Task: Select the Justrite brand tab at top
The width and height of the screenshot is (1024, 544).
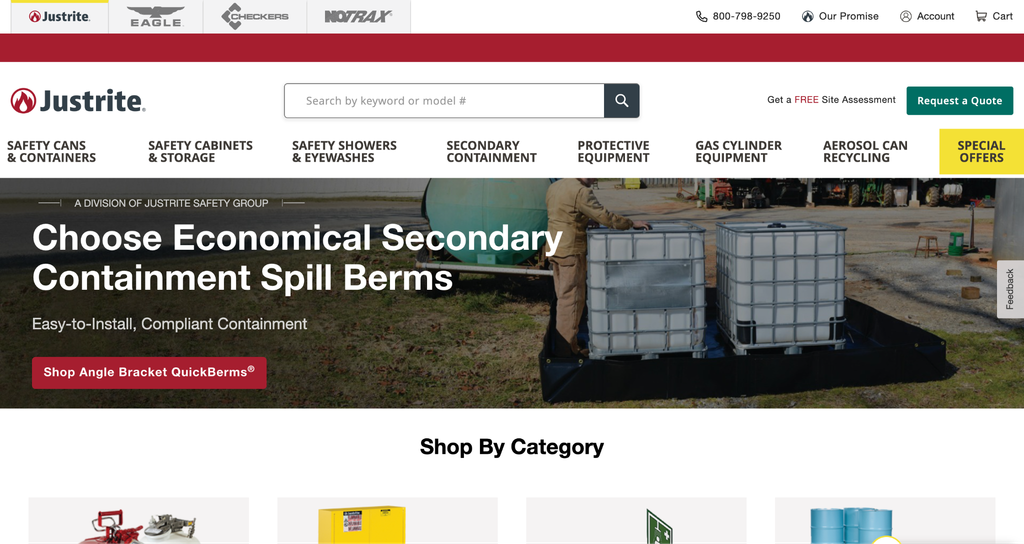Action: tap(59, 16)
